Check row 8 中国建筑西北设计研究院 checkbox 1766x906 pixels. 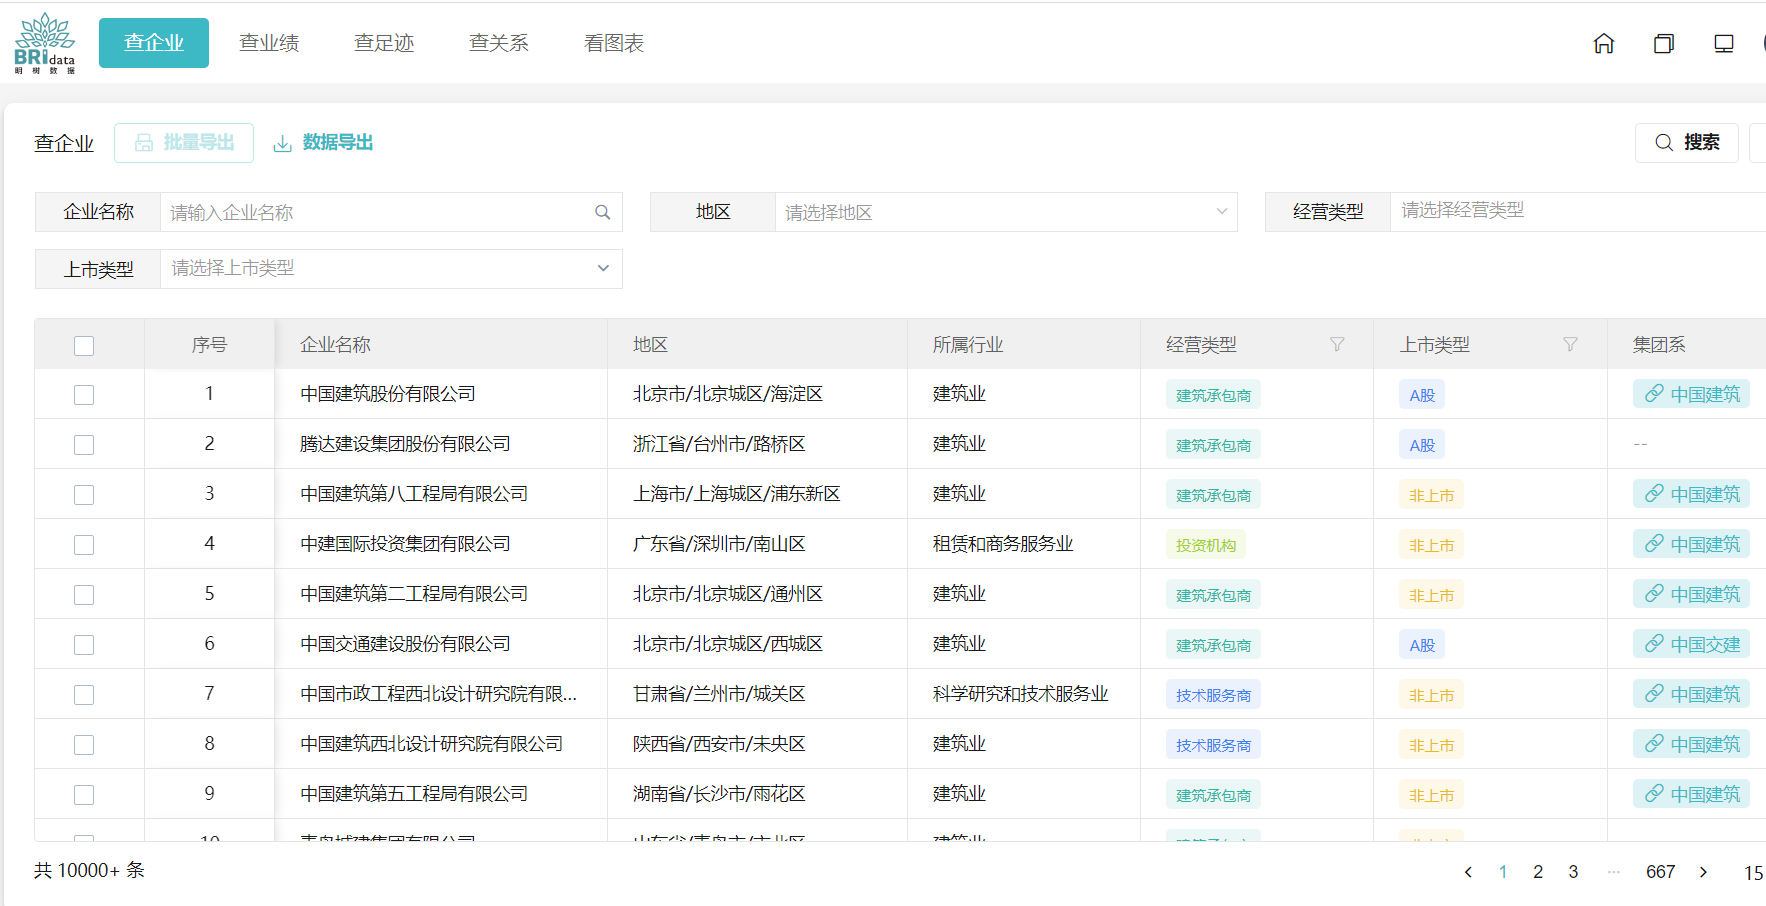[x=84, y=745]
